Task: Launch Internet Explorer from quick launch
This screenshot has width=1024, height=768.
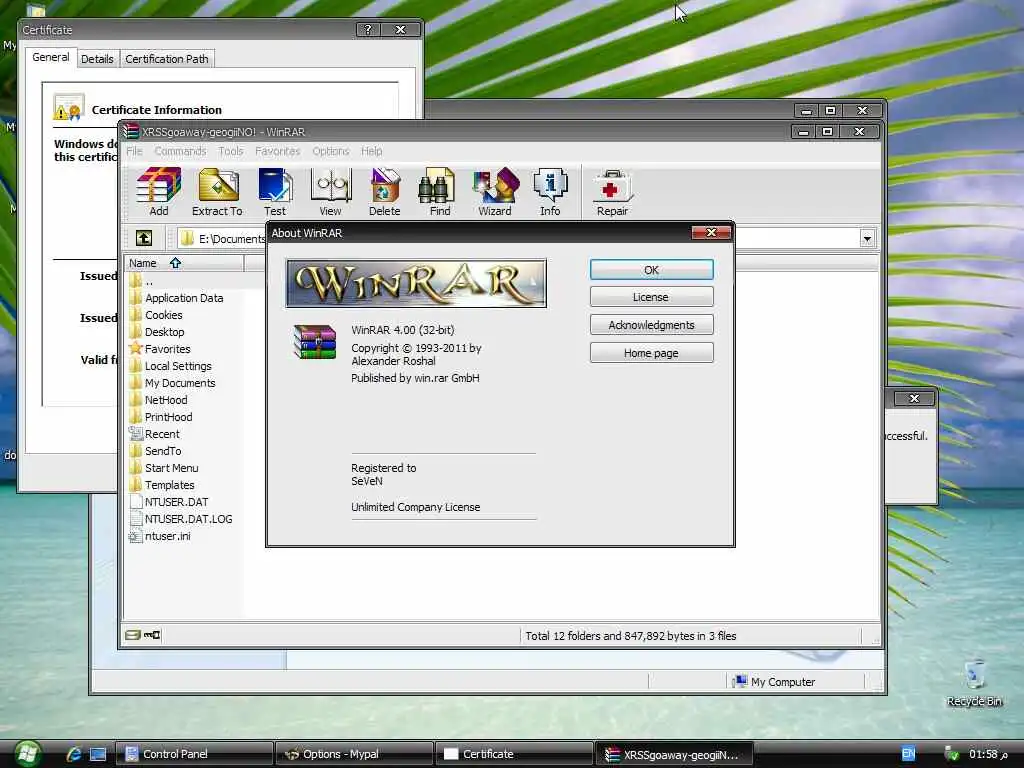Action: (x=74, y=754)
